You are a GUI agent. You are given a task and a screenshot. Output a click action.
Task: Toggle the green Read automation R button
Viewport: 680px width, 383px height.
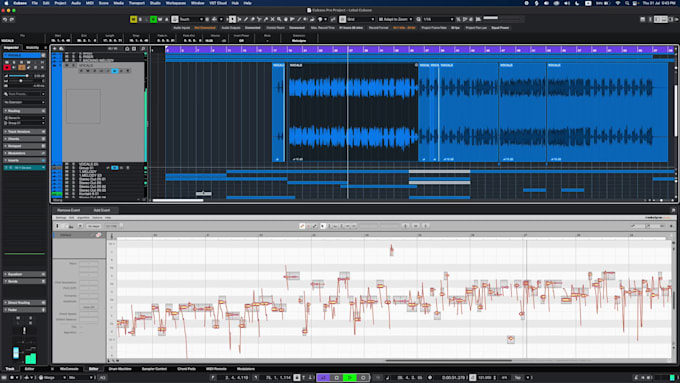coord(153,20)
